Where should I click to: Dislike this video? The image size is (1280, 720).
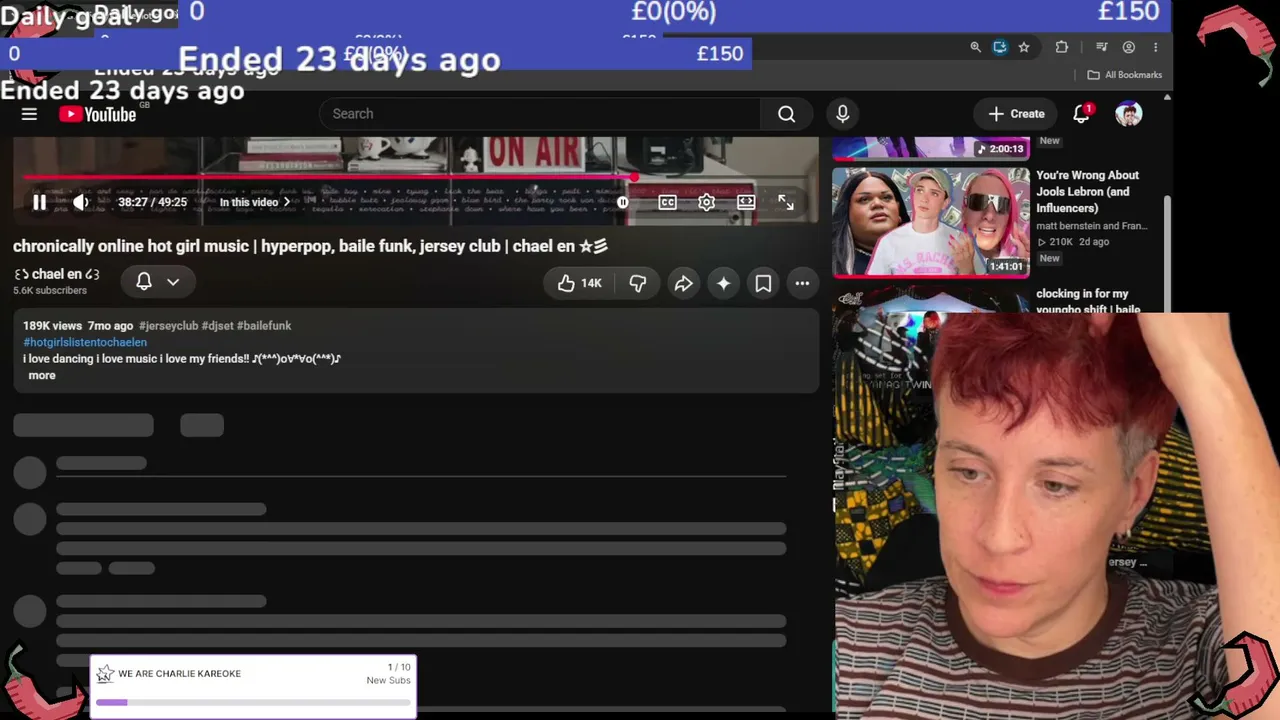(637, 284)
